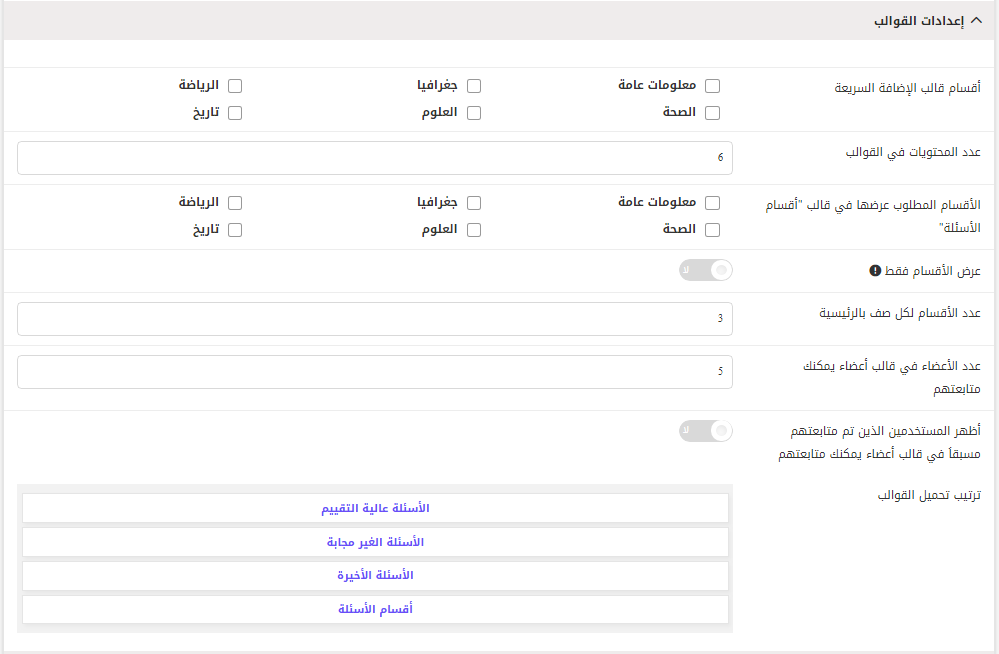Check تاريخ in أقسام الأسئلة template sections

[x=234, y=230]
